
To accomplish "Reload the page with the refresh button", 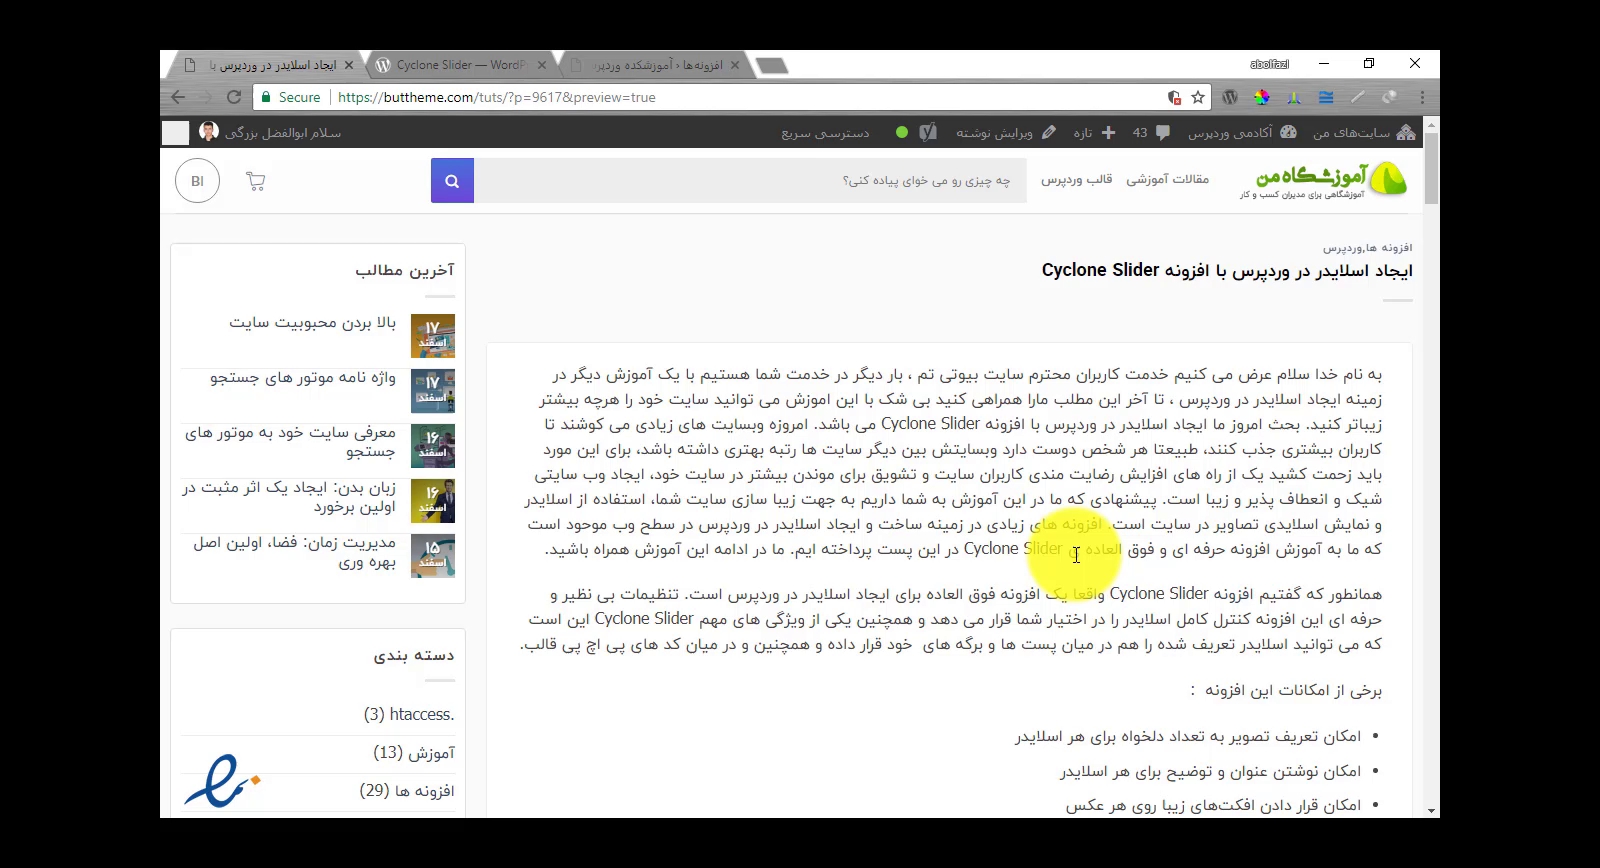I will pos(234,97).
